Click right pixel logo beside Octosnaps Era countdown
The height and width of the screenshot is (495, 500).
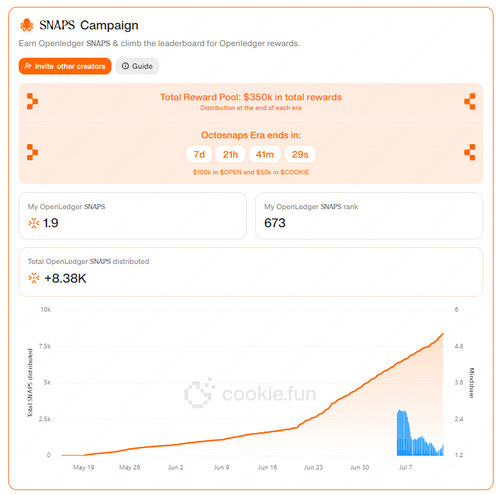pyautogui.click(x=470, y=152)
